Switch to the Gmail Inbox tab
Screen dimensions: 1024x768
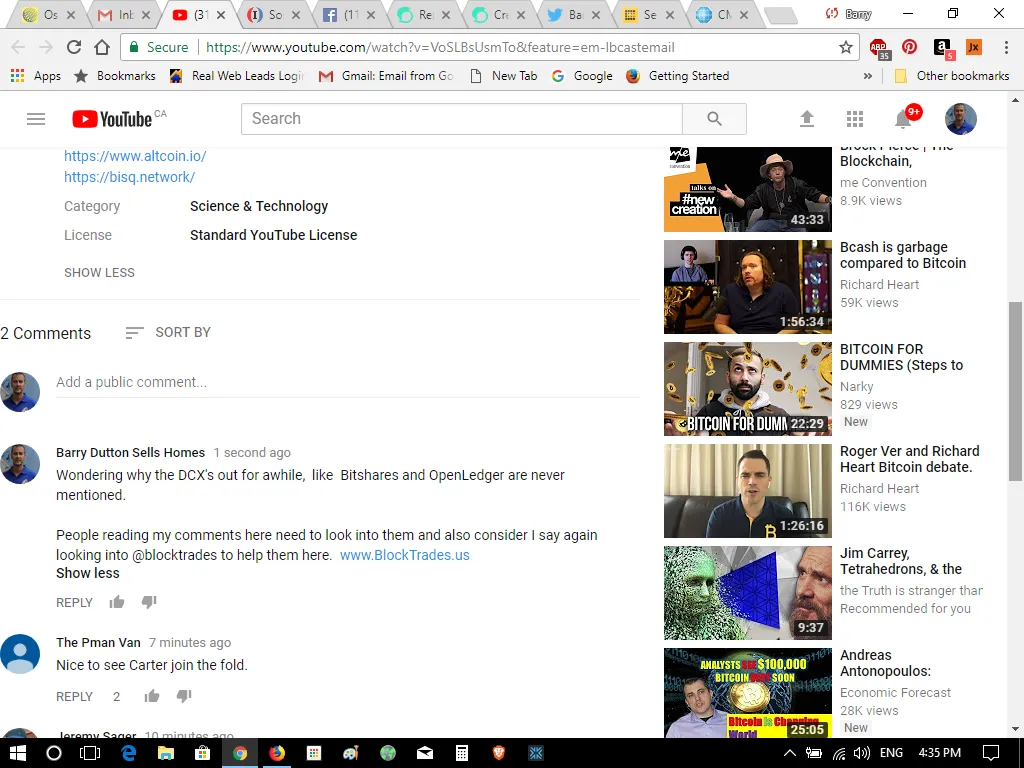pos(123,14)
